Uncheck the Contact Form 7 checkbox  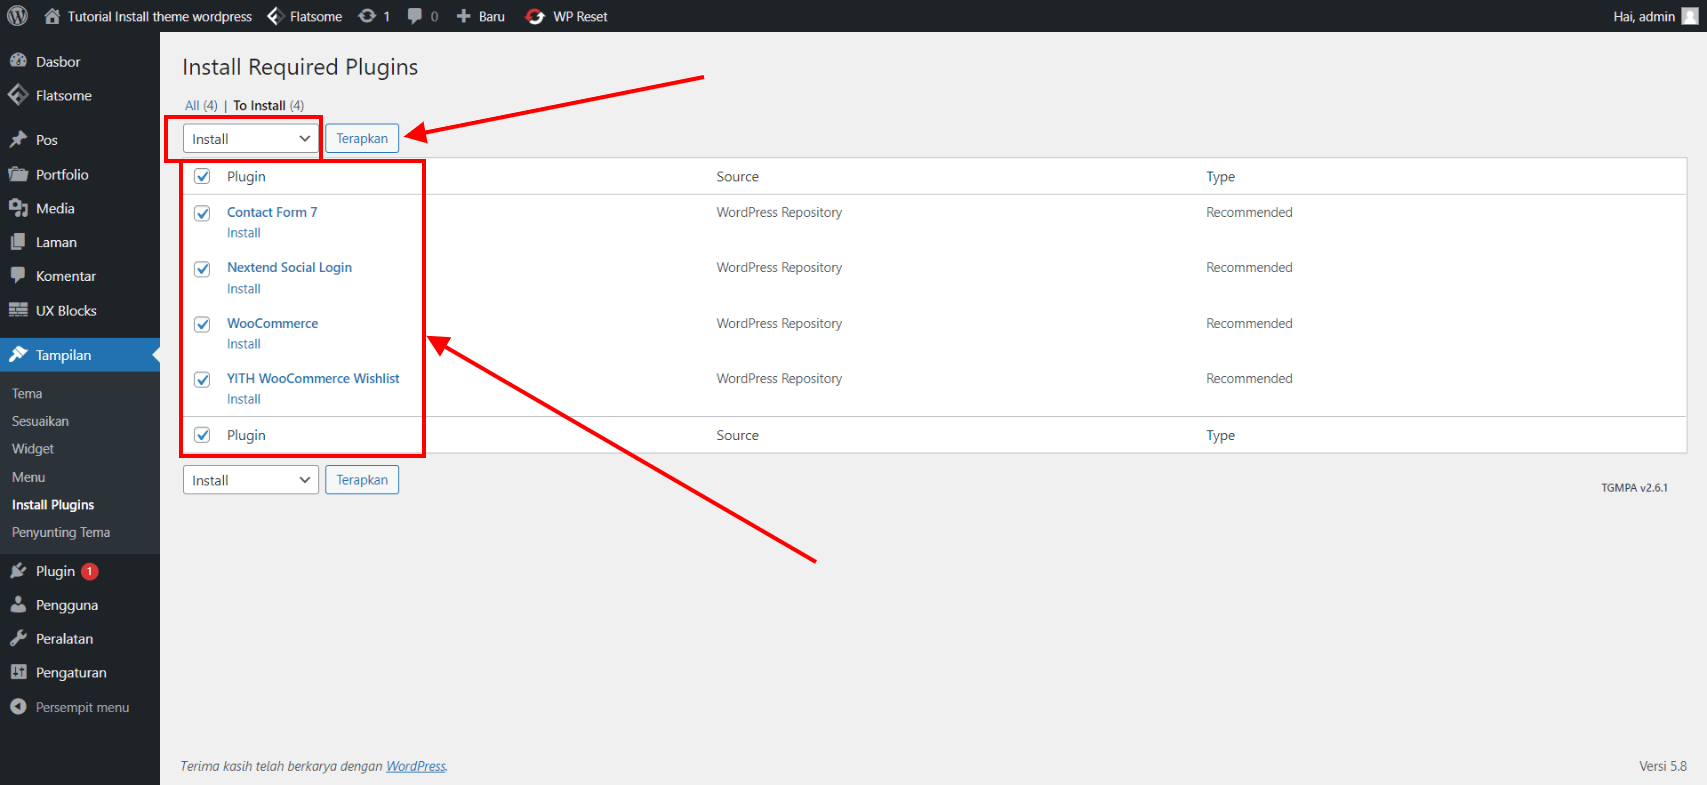point(202,213)
